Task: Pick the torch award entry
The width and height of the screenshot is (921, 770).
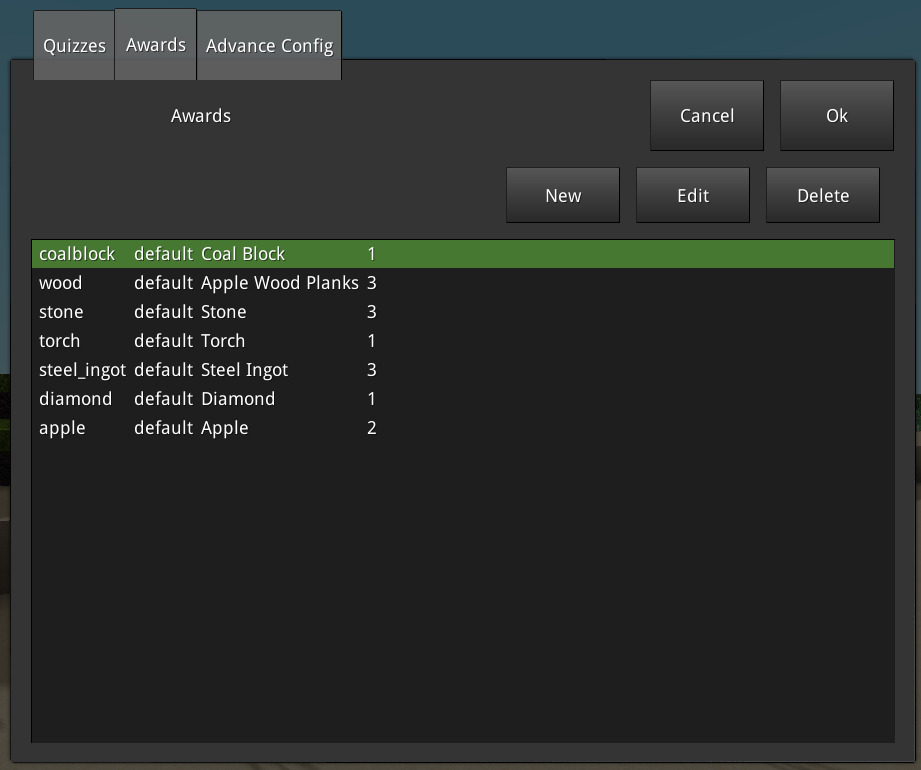Action: coord(59,341)
